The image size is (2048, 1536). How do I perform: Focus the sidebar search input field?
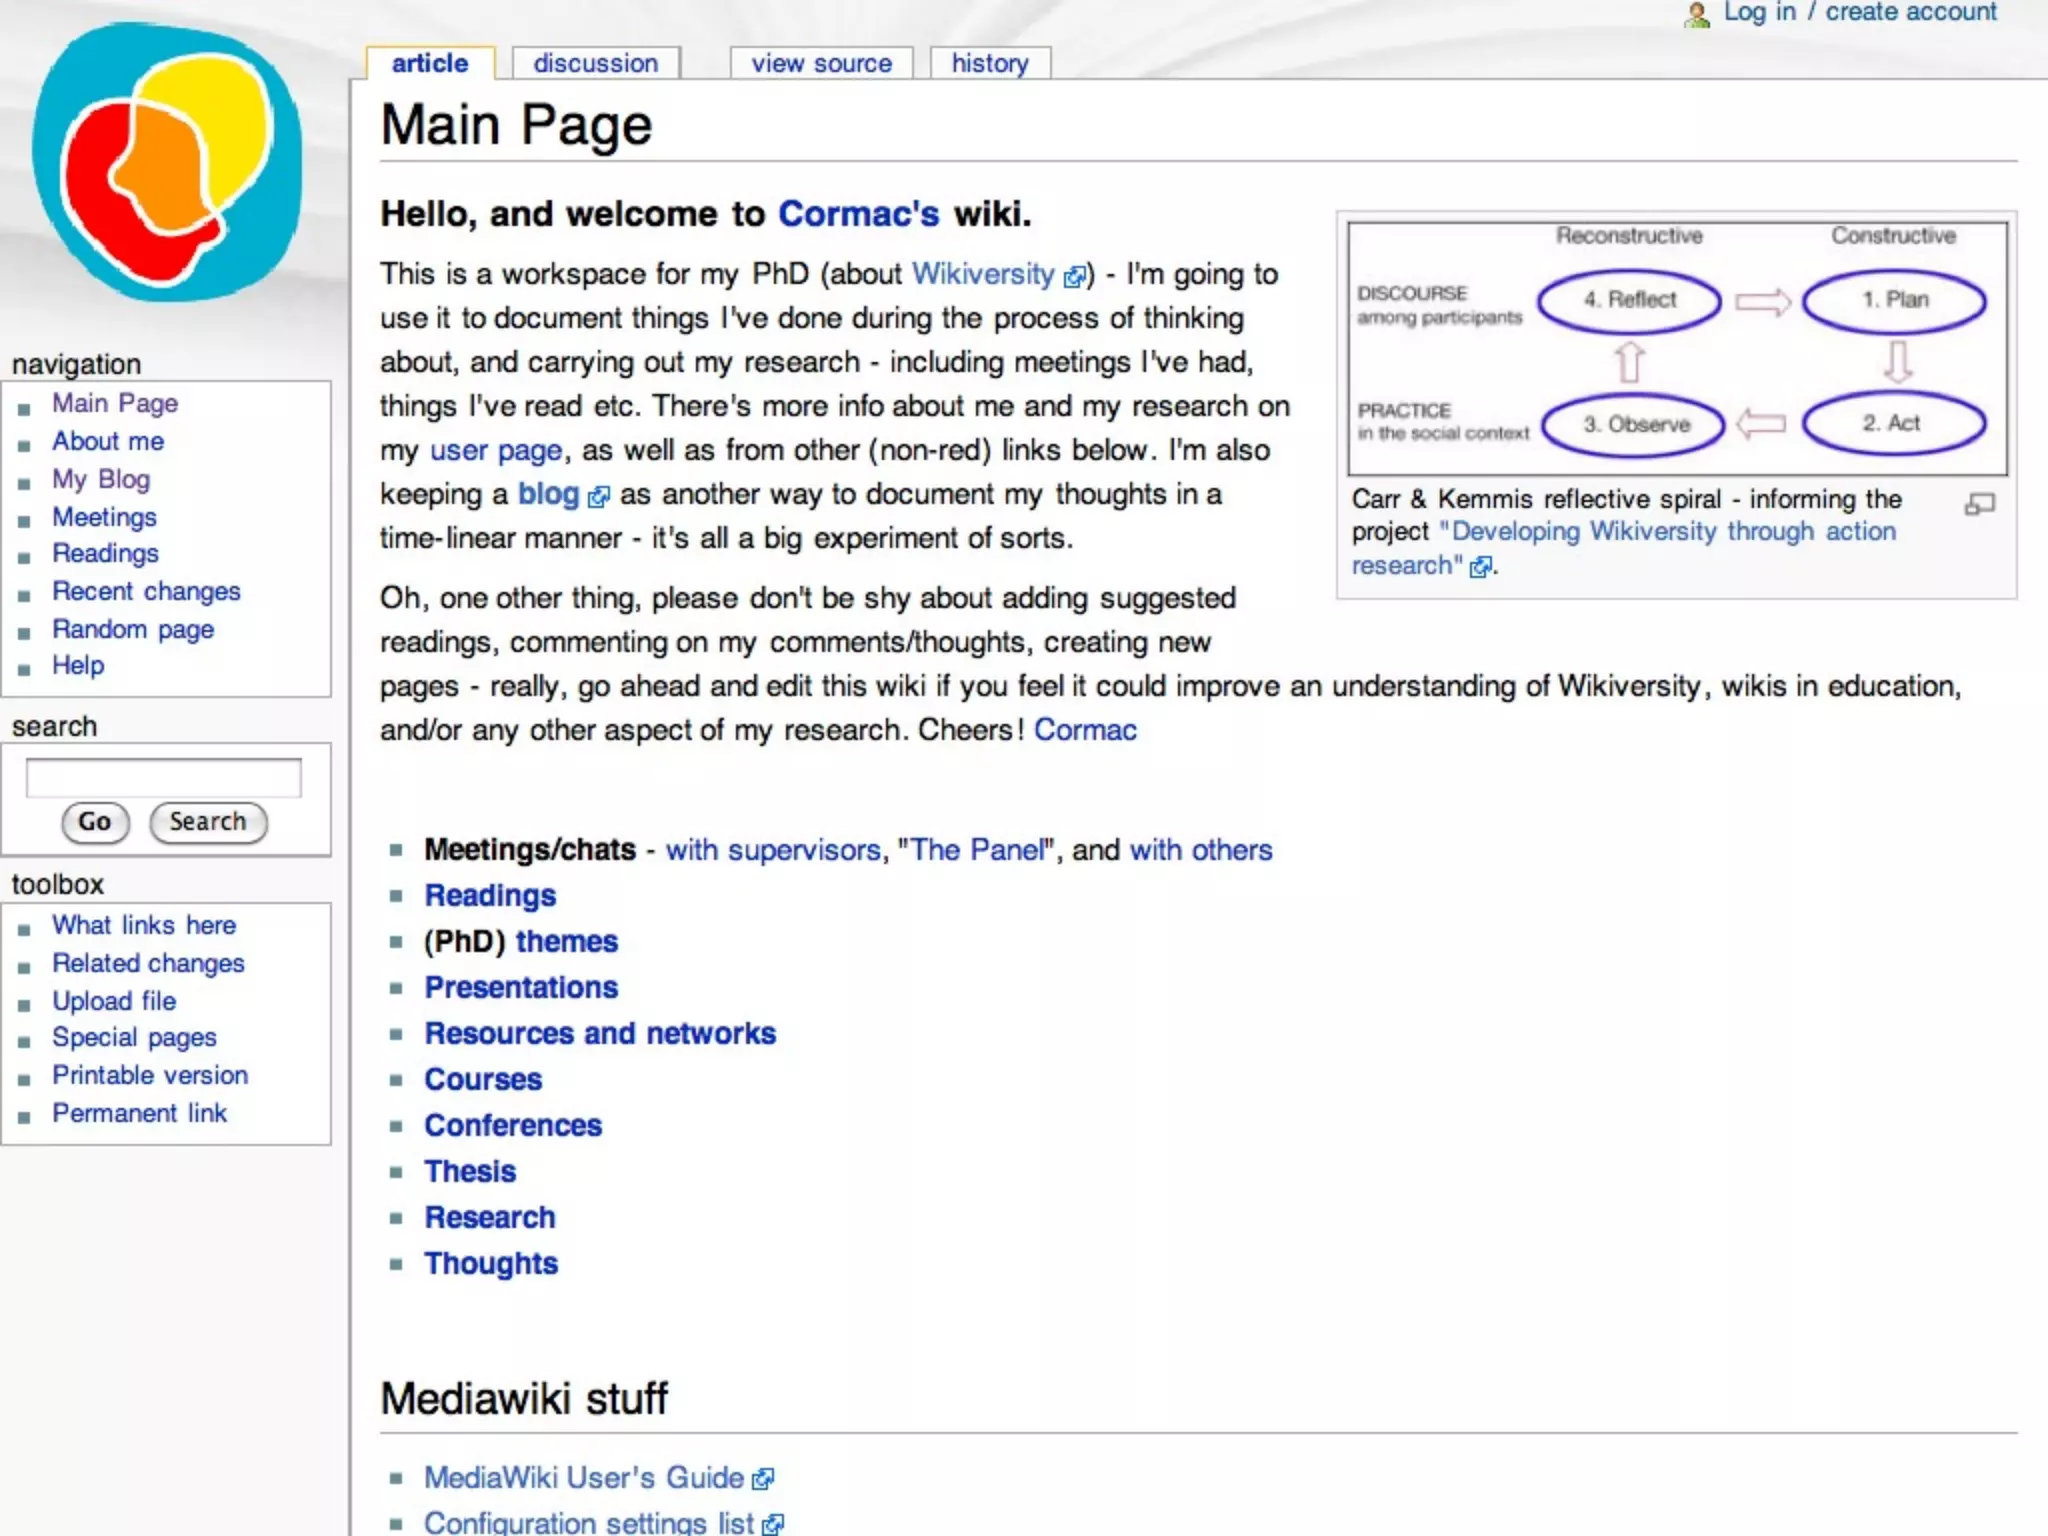coord(163,777)
